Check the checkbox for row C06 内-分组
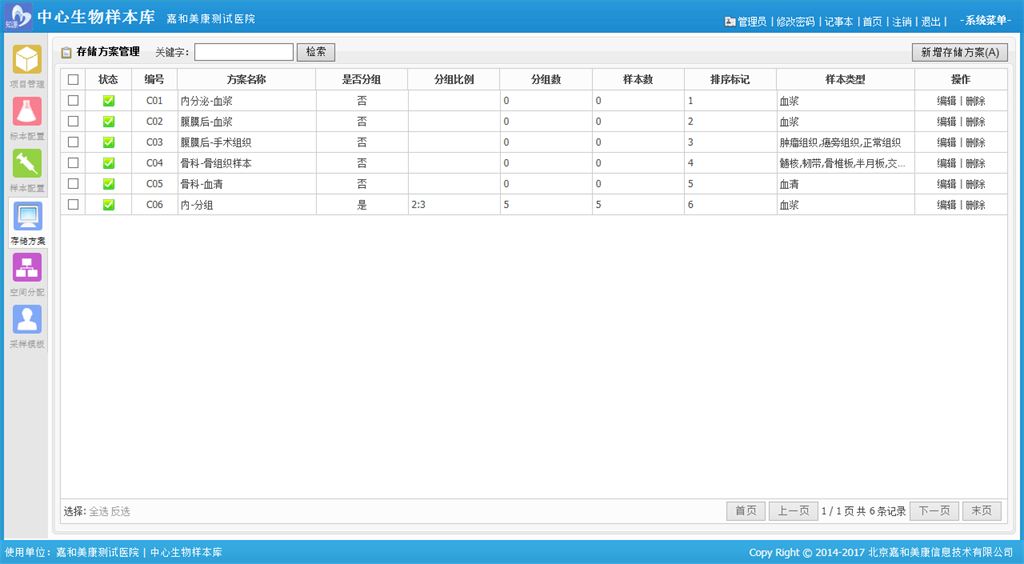The image size is (1024, 564). [x=73, y=204]
